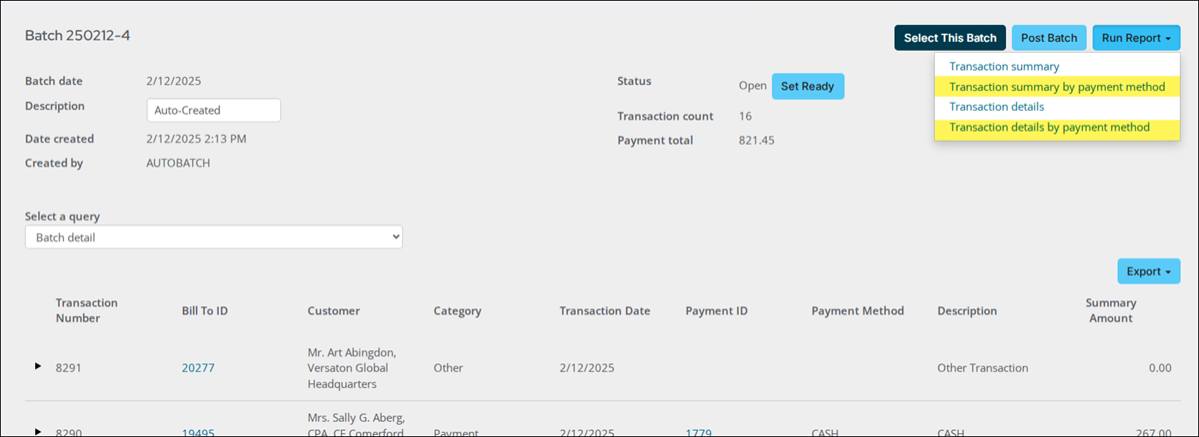This screenshot has height=437, width=1199.
Task: Expand transaction 8290 row arrow
Action: click(x=38, y=431)
